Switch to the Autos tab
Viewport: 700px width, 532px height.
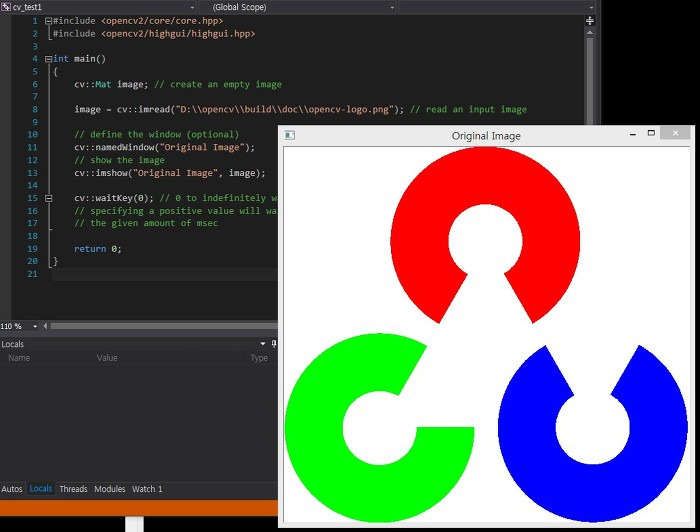click(12, 489)
